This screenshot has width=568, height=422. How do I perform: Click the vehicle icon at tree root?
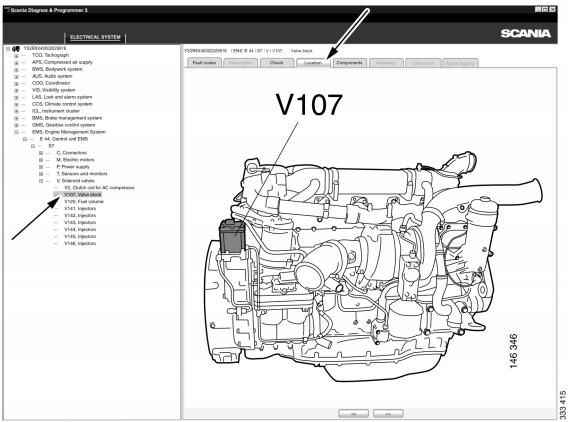[x=16, y=49]
